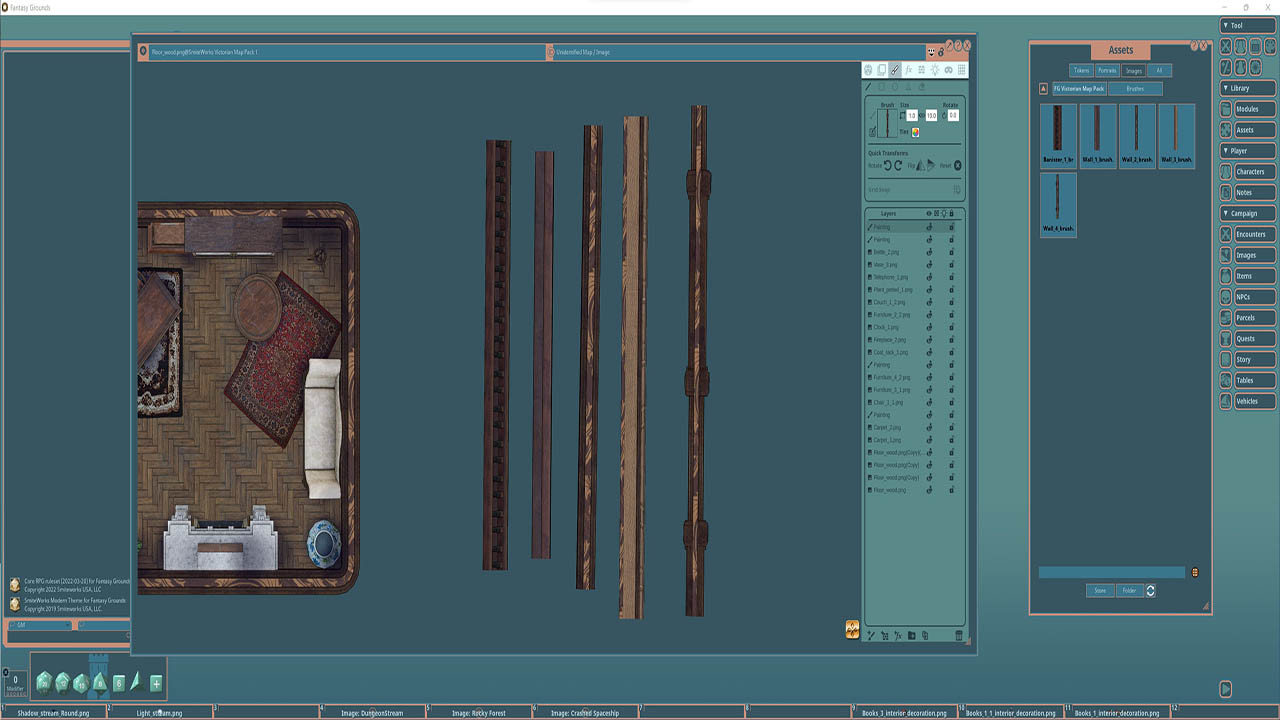Viewport: 1280px width, 720px height.
Task: Rotate the brush counterclockwise in Quick Transforms
Action: (x=888, y=164)
